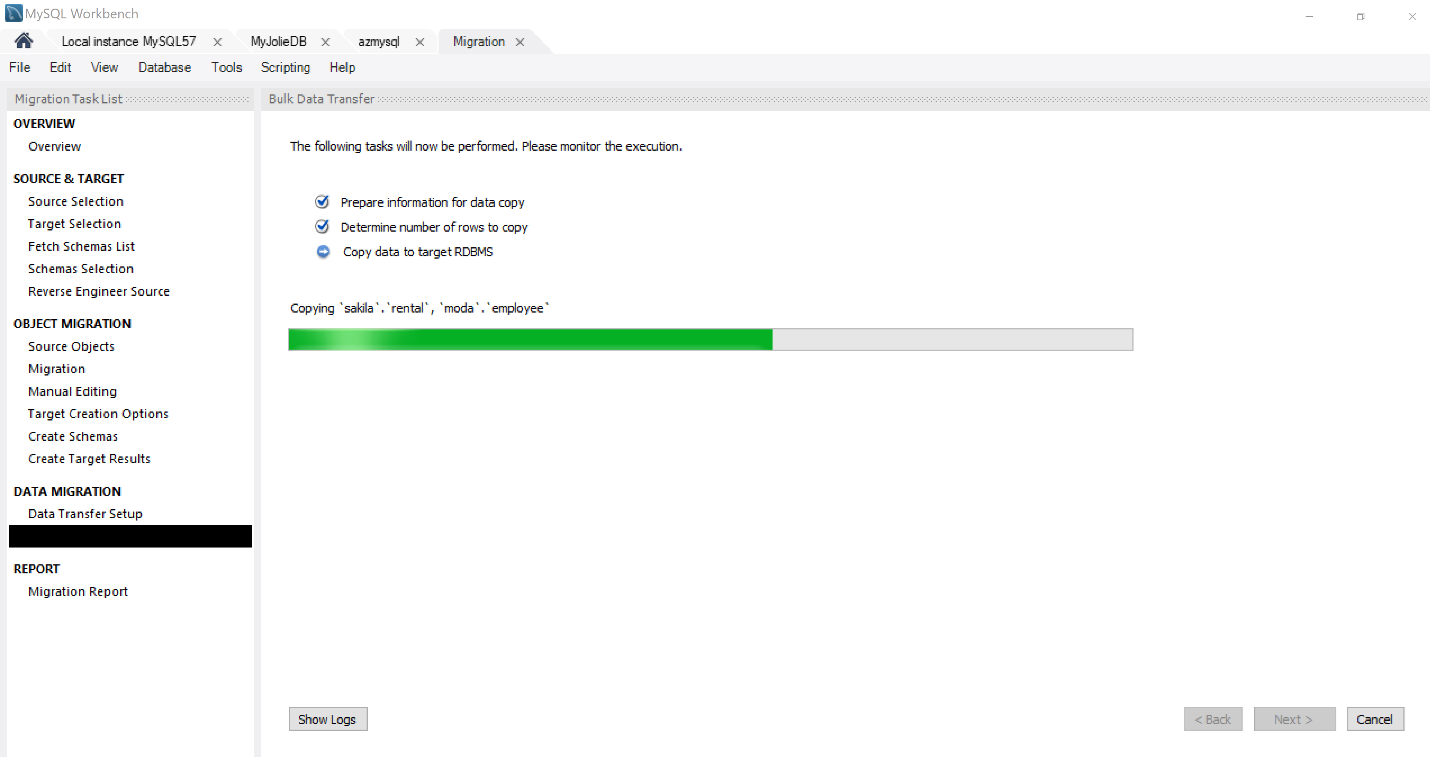Screen dimensions: 1430x757
Task: Select Manual Editing step
Action: (x=73, y=391)
